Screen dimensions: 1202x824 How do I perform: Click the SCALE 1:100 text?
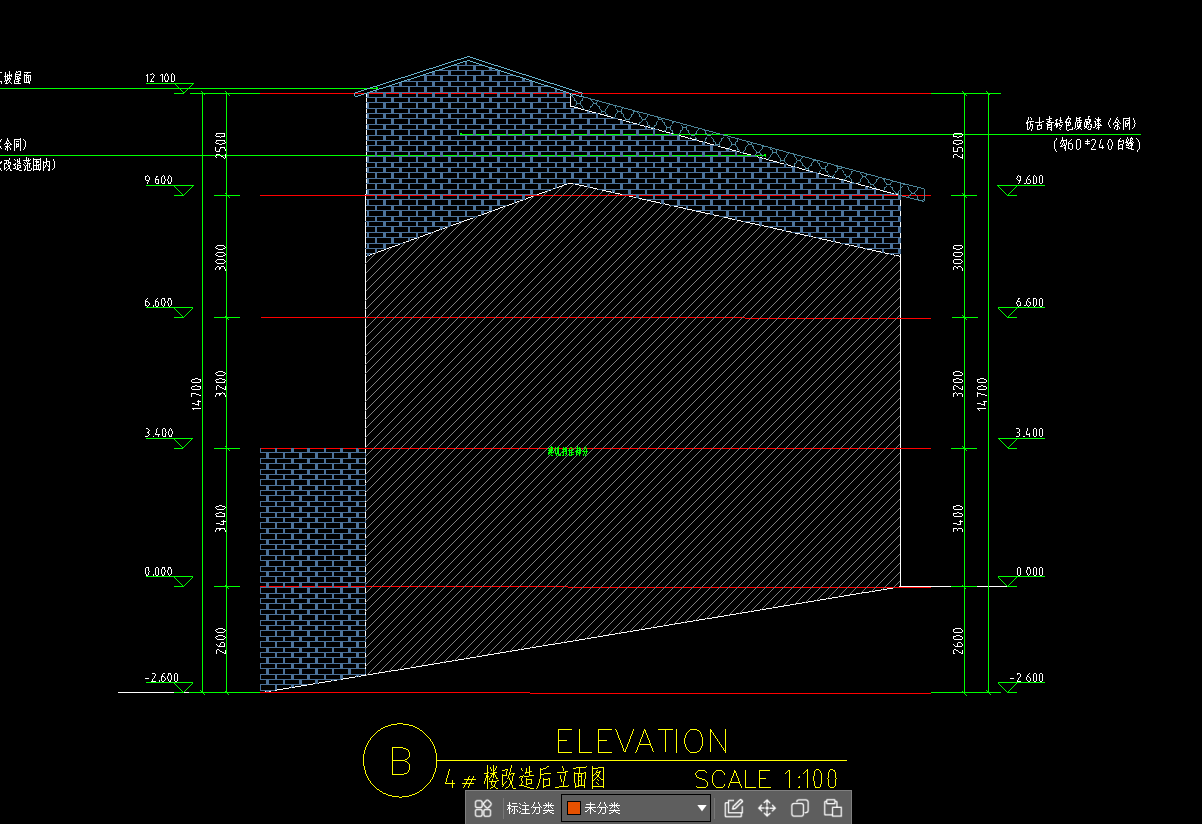pos(766,779)
